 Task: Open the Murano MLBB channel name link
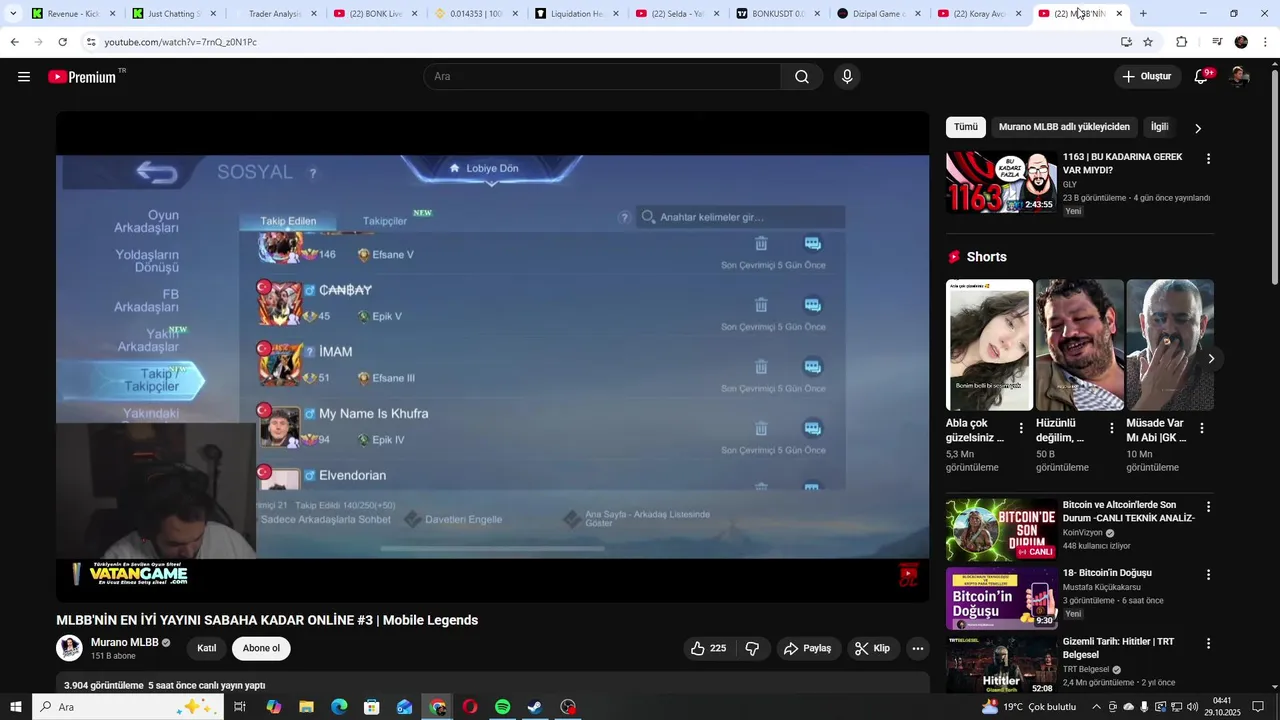click(x=124, y=642)
